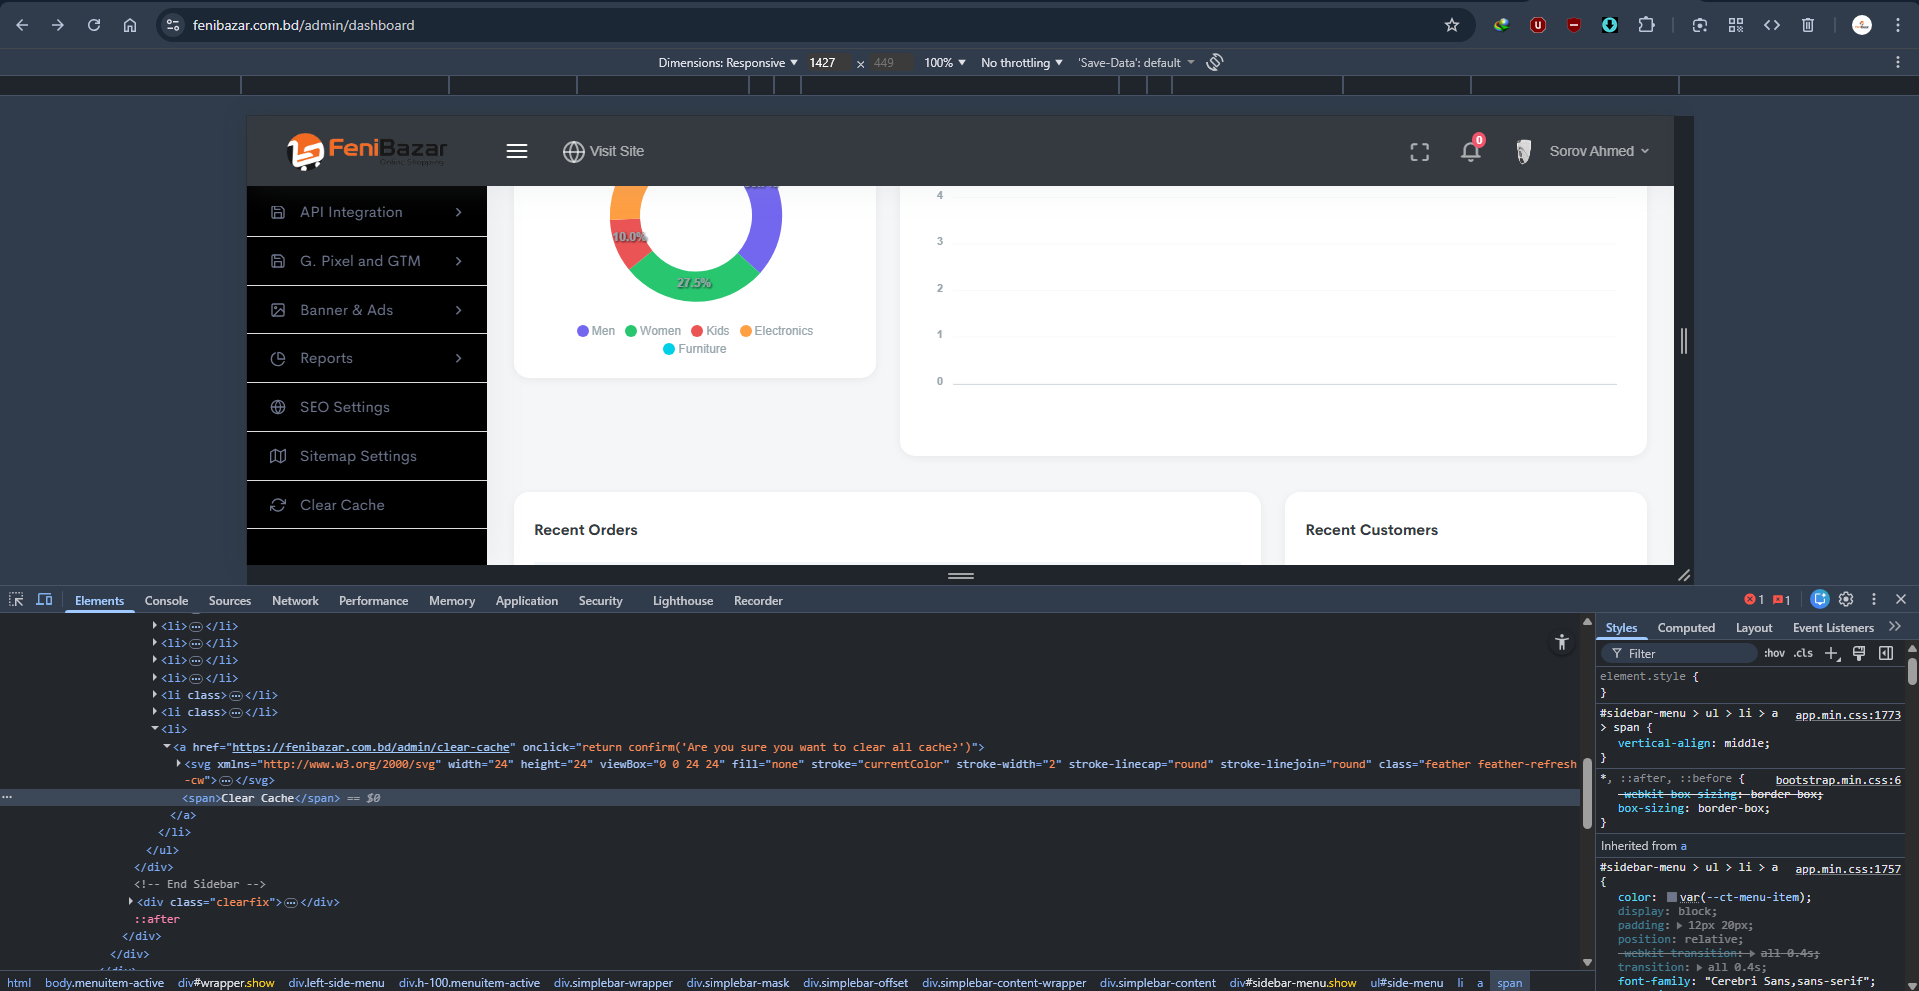1919x991 pixels.
Task: Click the QR code extension icon
Action: point(1736,25)
